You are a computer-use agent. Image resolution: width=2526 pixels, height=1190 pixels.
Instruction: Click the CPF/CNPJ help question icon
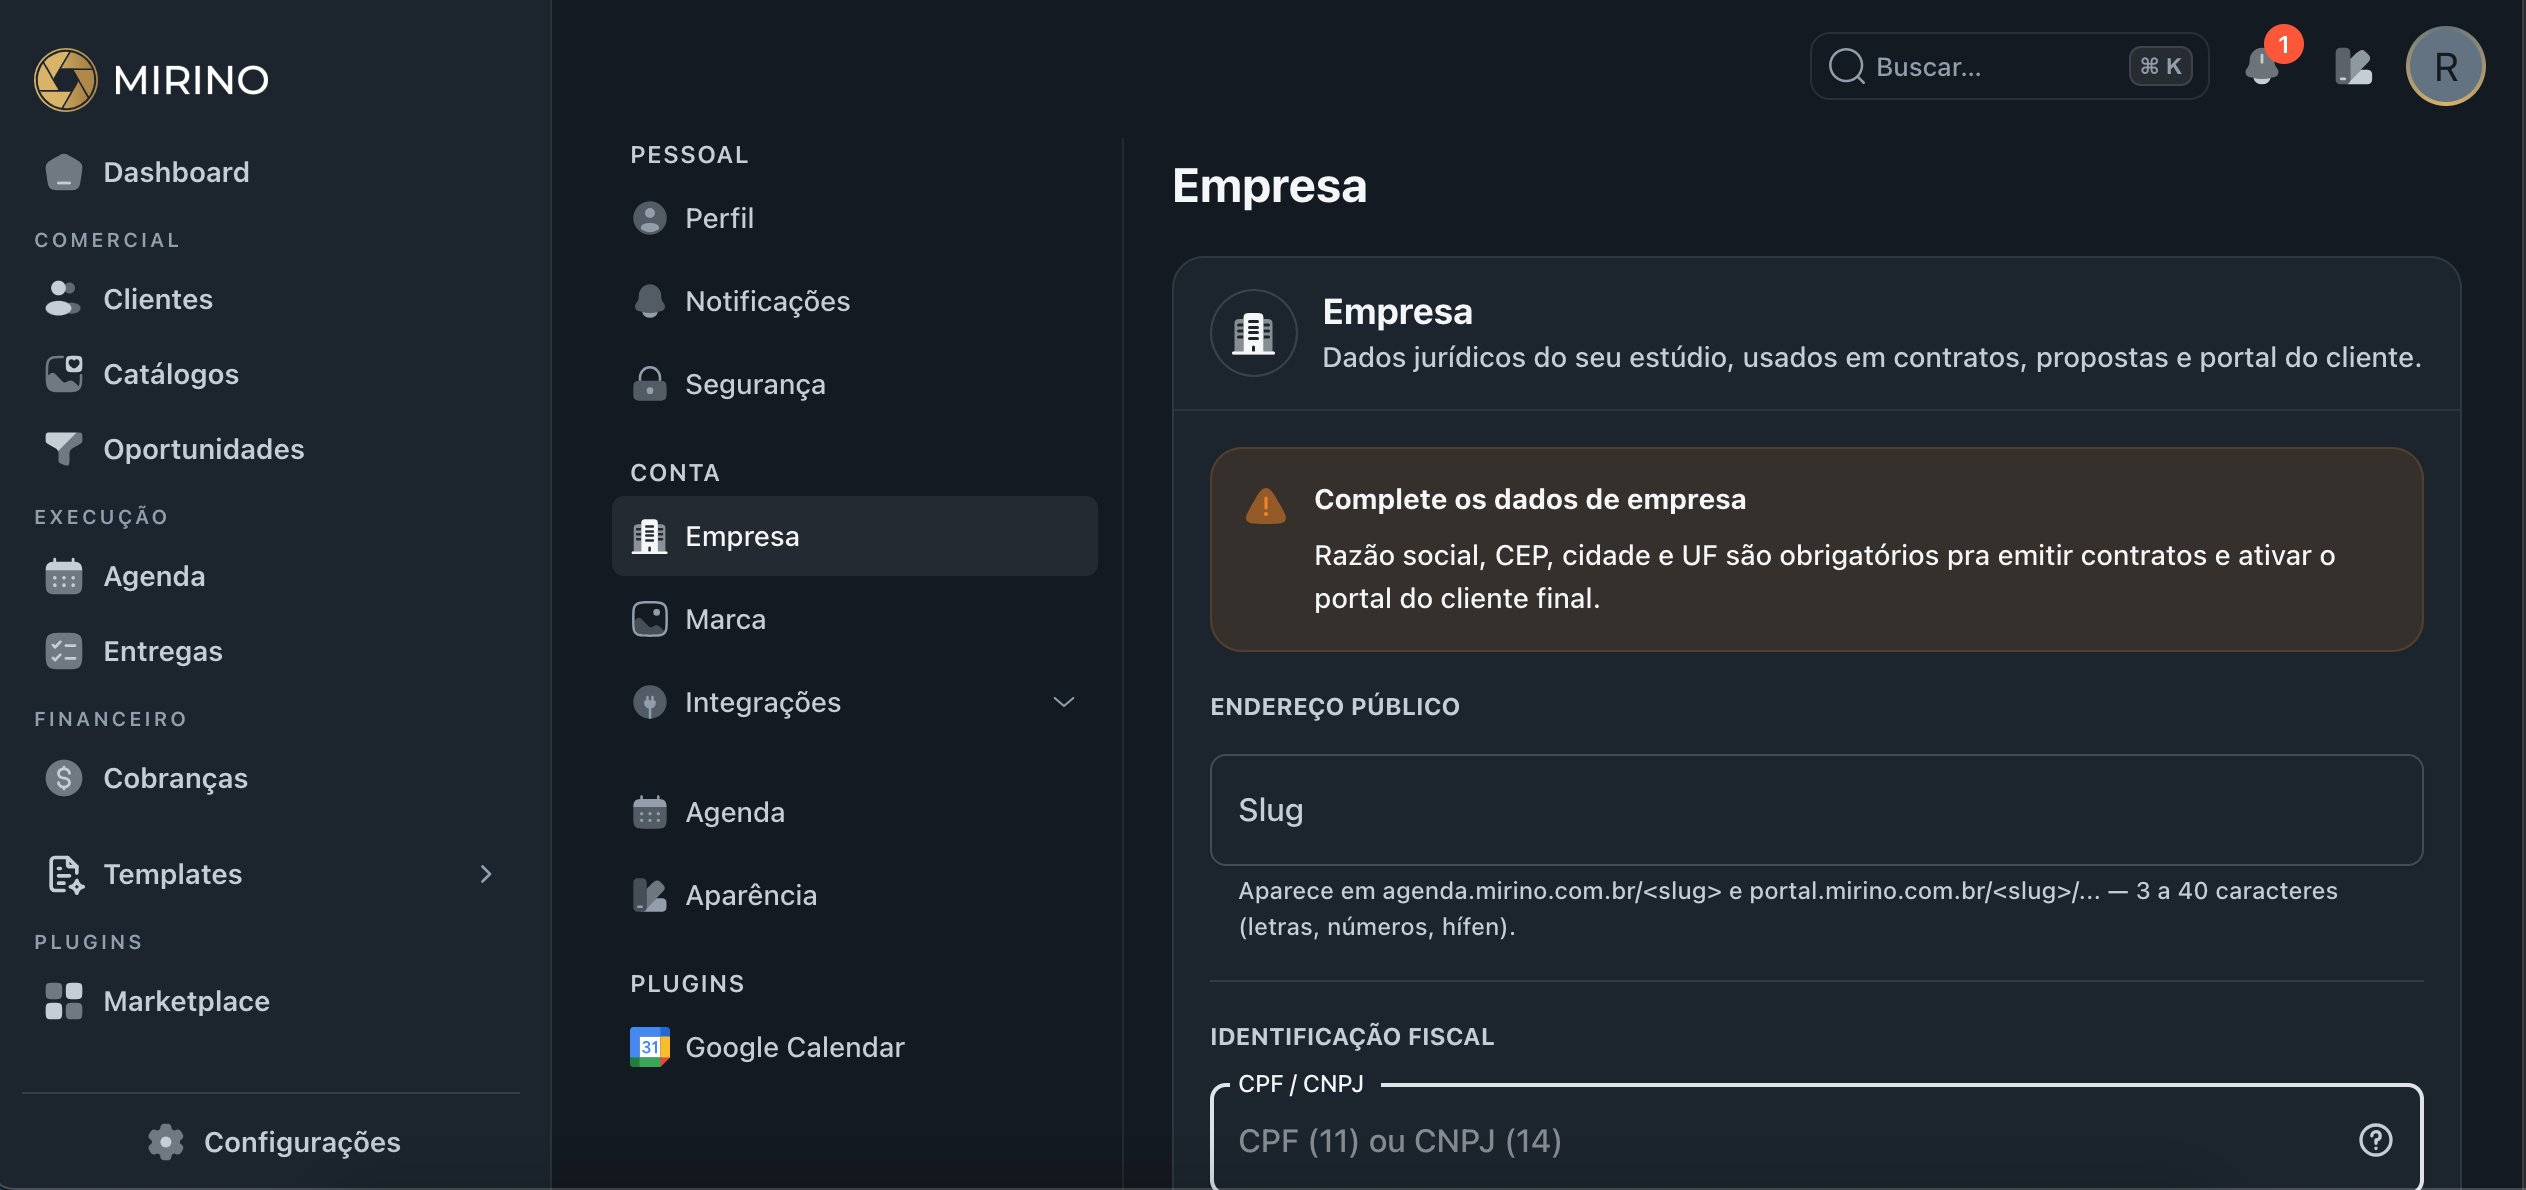click(2376, 1140)
